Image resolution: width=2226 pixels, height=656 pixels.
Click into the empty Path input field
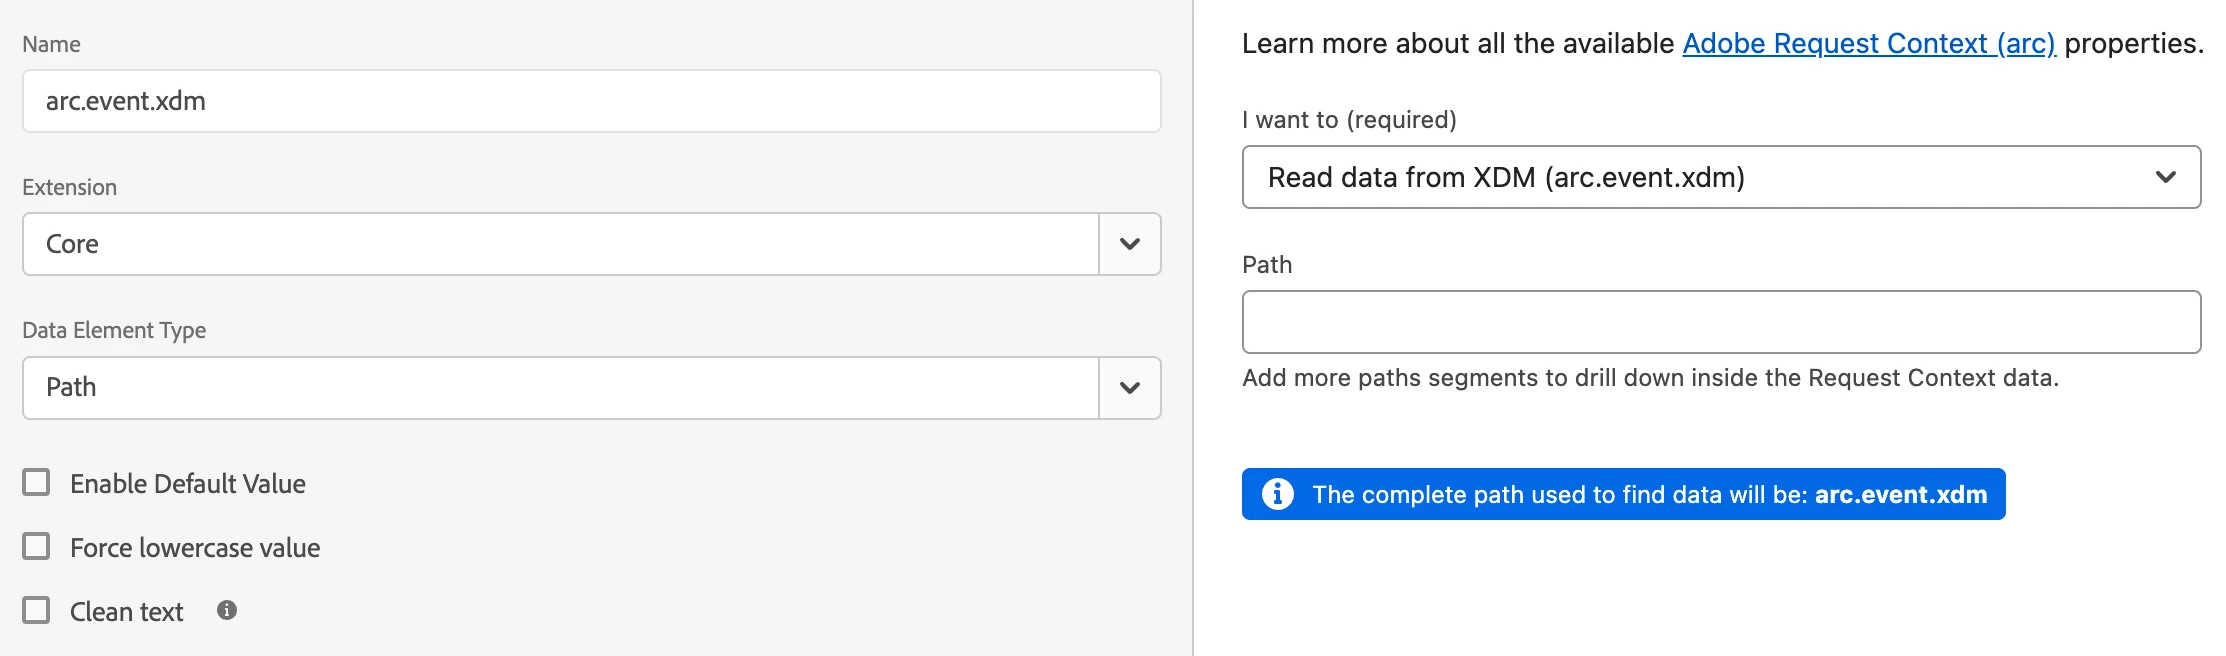click(1720, 322)
